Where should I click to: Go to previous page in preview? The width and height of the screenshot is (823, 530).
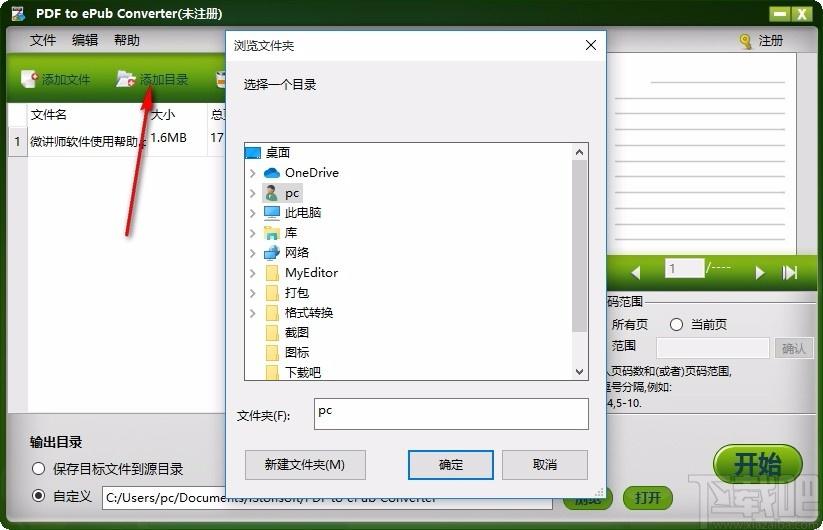636,272
